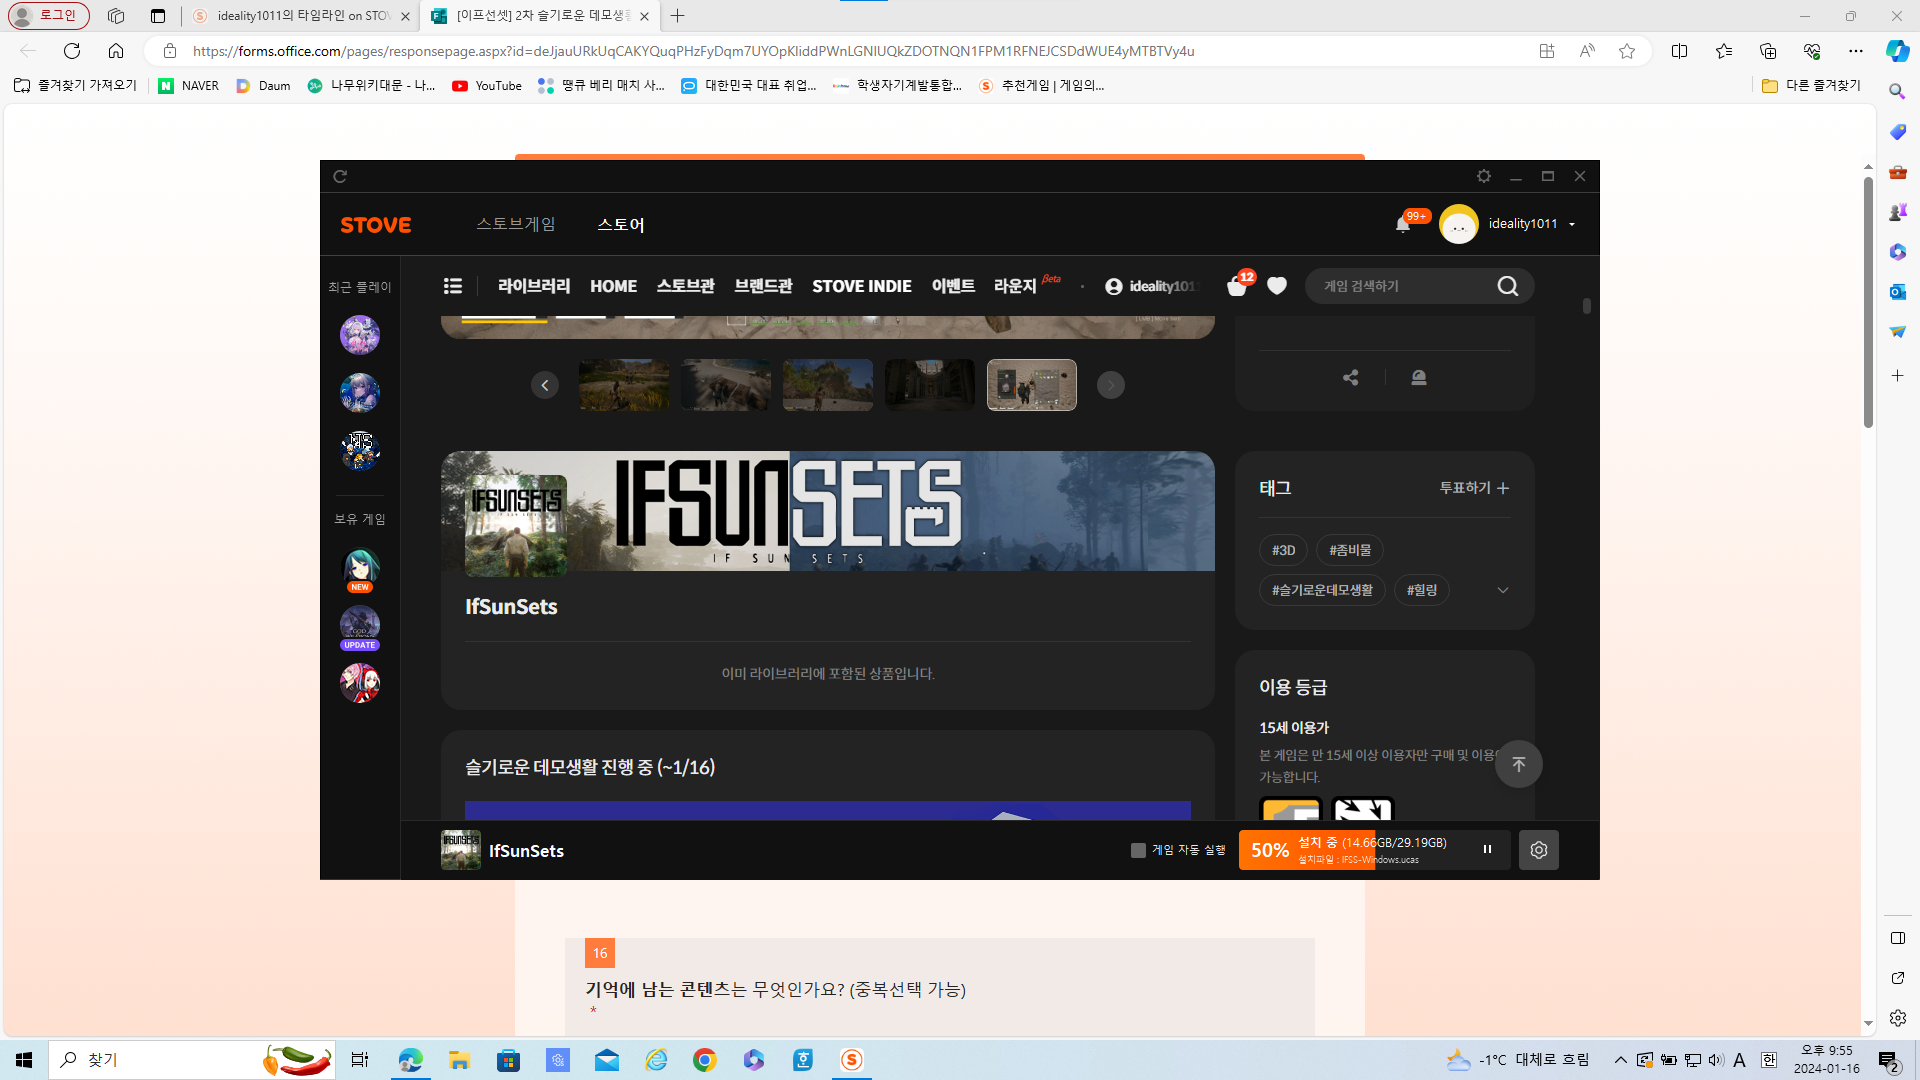The height and width of the screenshot is (1080, 1920).
Task: Select the #슬기로운데모생활 tag
Action: point(1322,590)
